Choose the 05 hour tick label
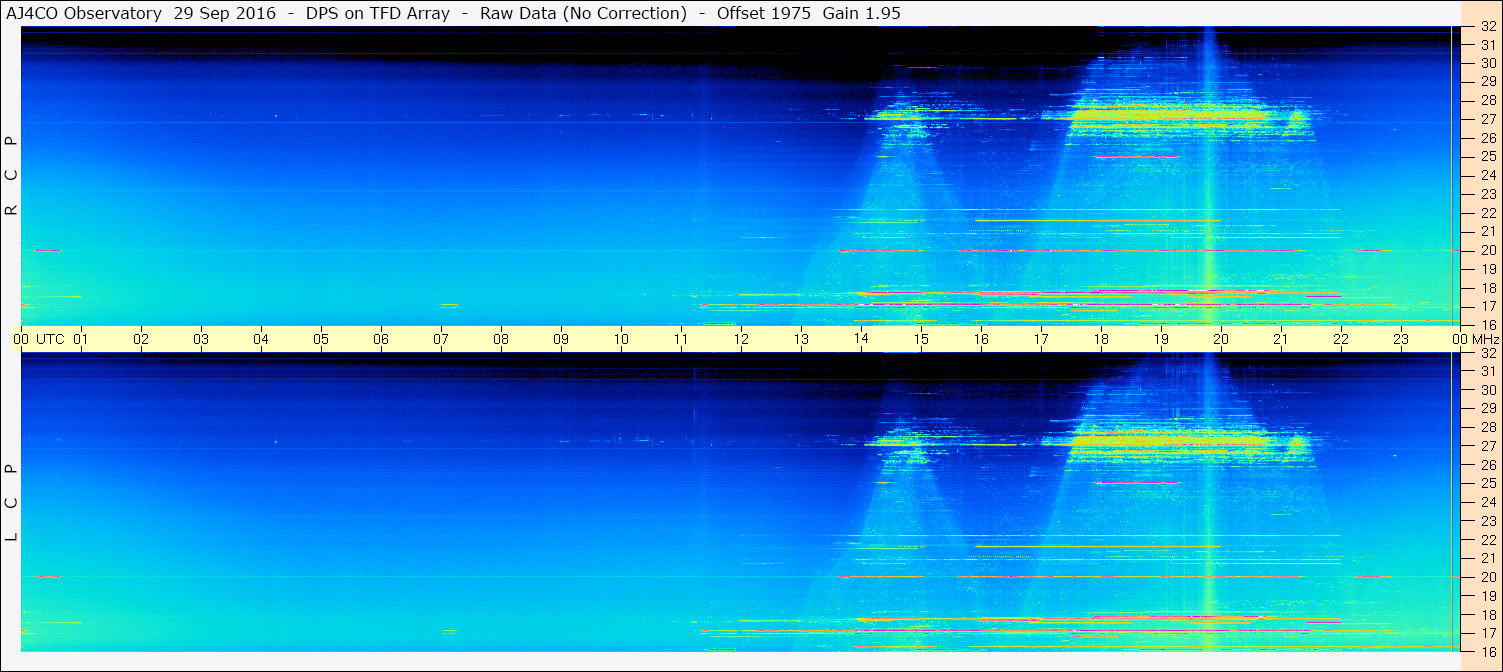 click(x=321, y=339)
